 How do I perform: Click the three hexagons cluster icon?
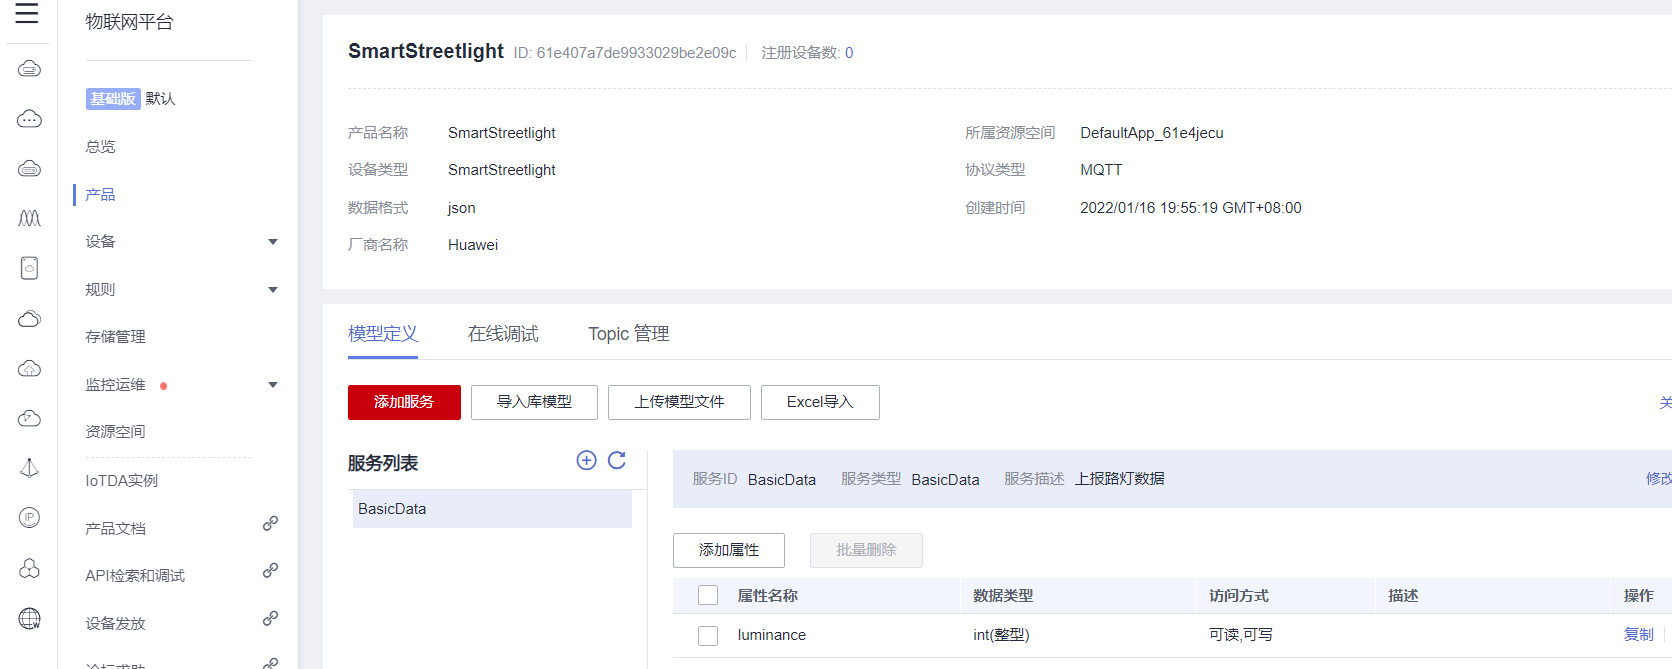point(30,568)
